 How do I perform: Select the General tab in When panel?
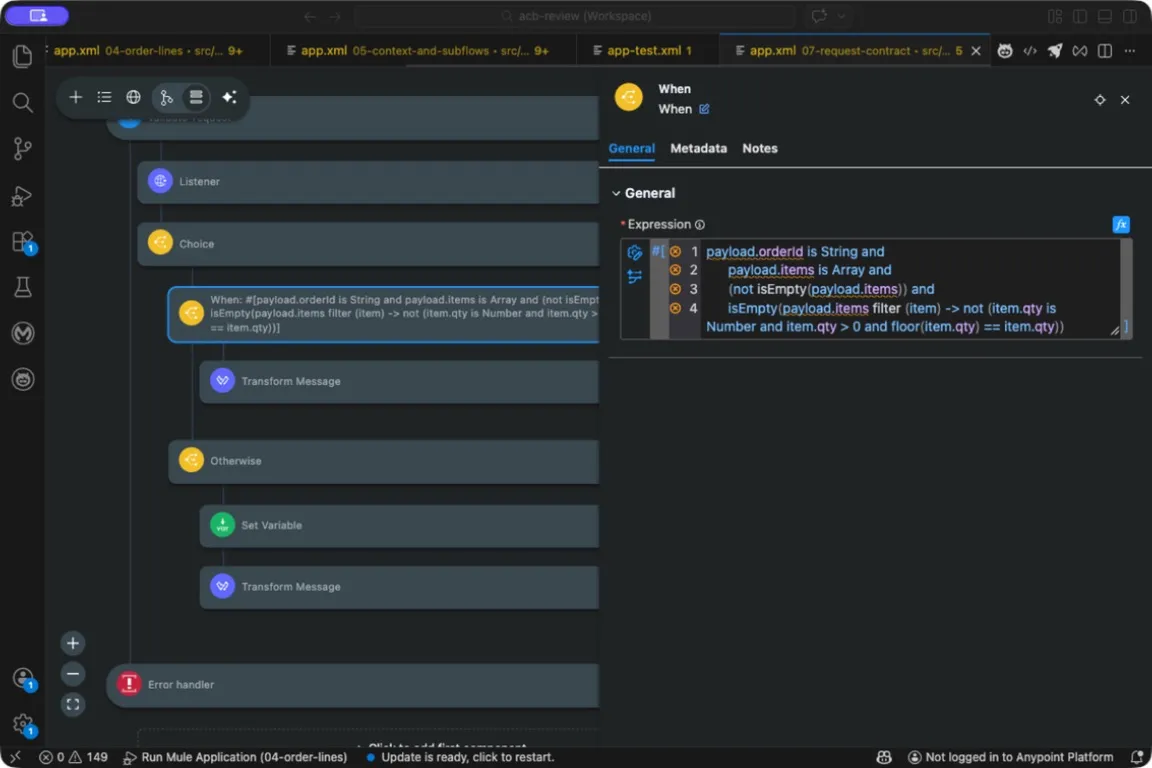point(631,148)
